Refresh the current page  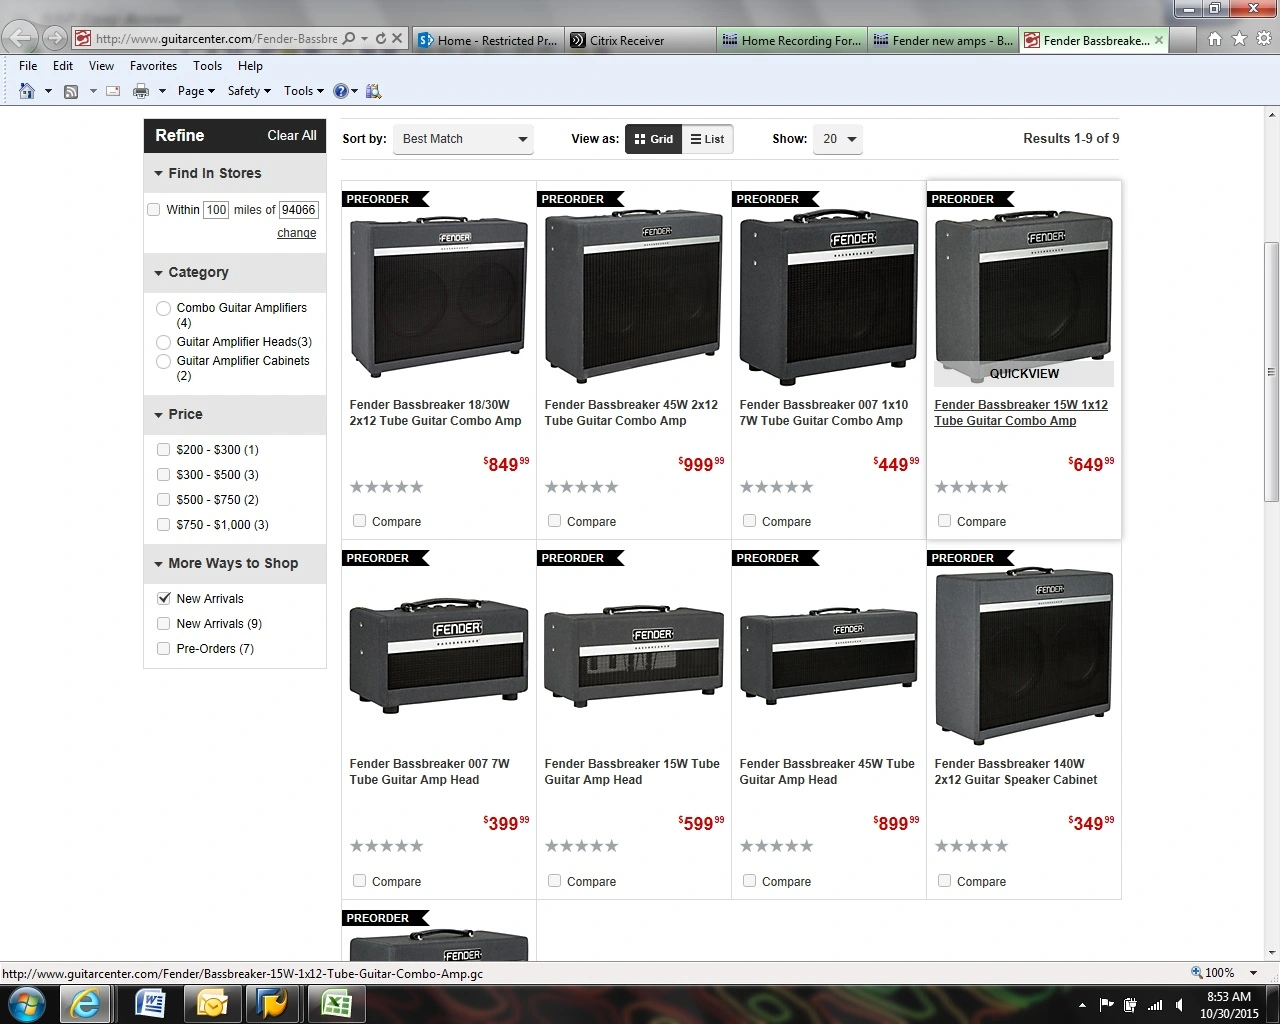(x=381, y=39)
